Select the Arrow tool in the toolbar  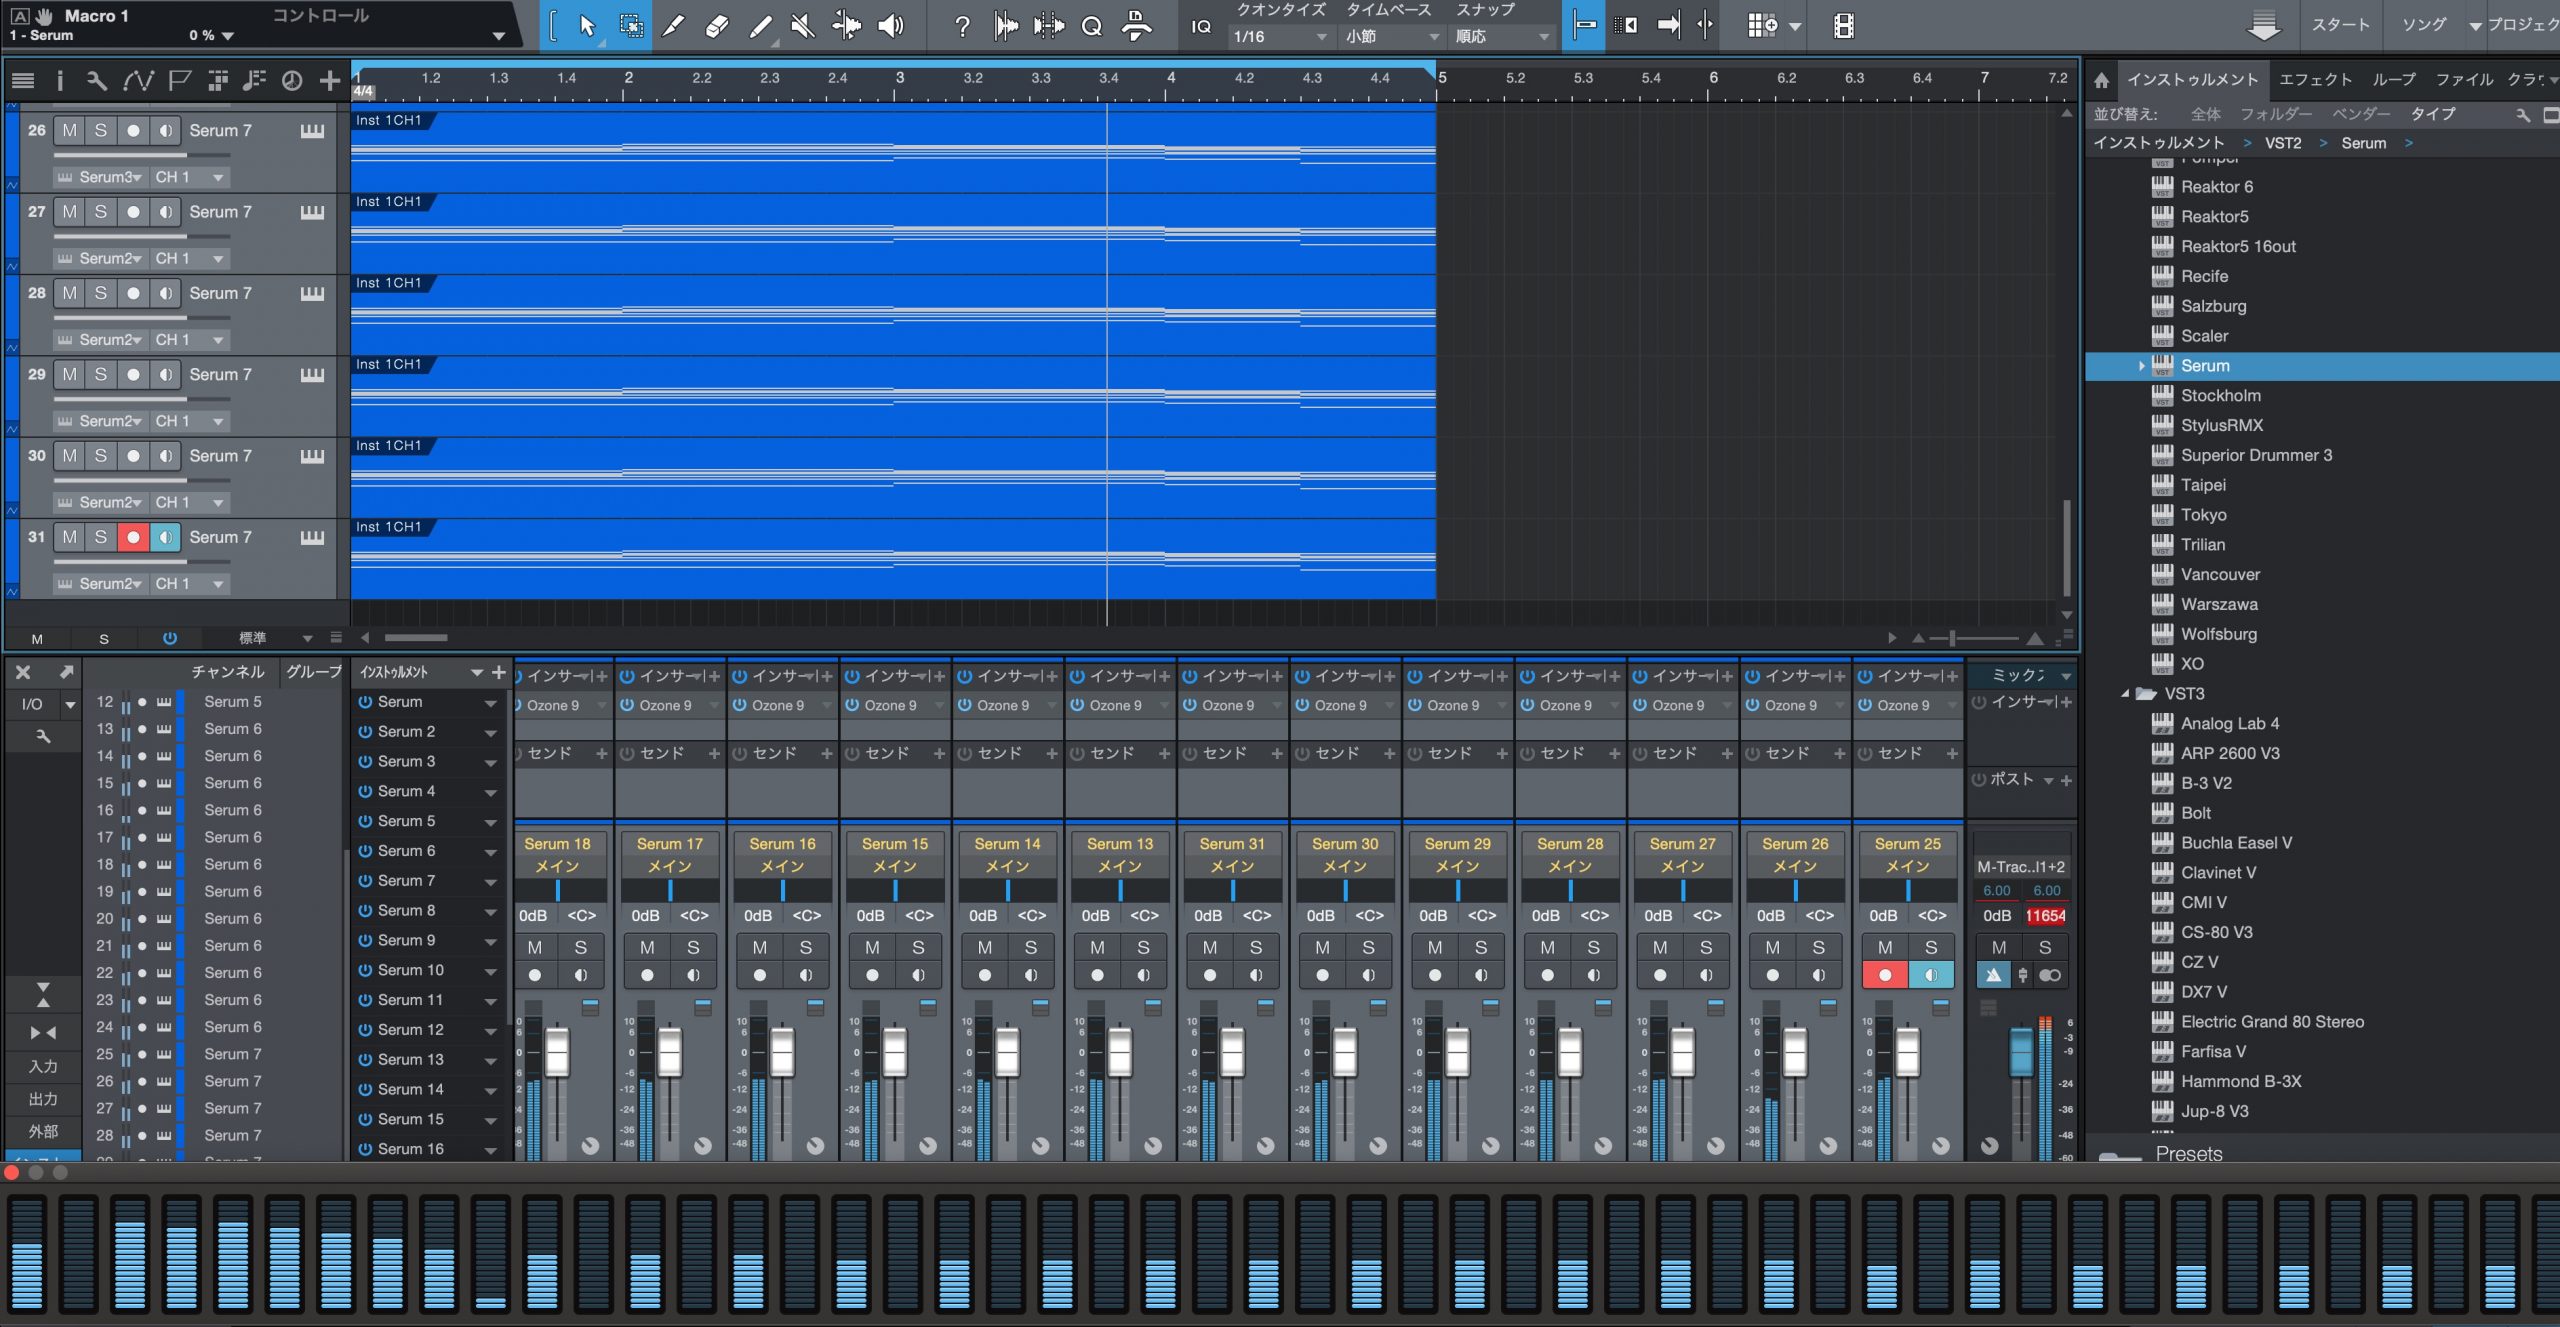[x=587, y=26]
